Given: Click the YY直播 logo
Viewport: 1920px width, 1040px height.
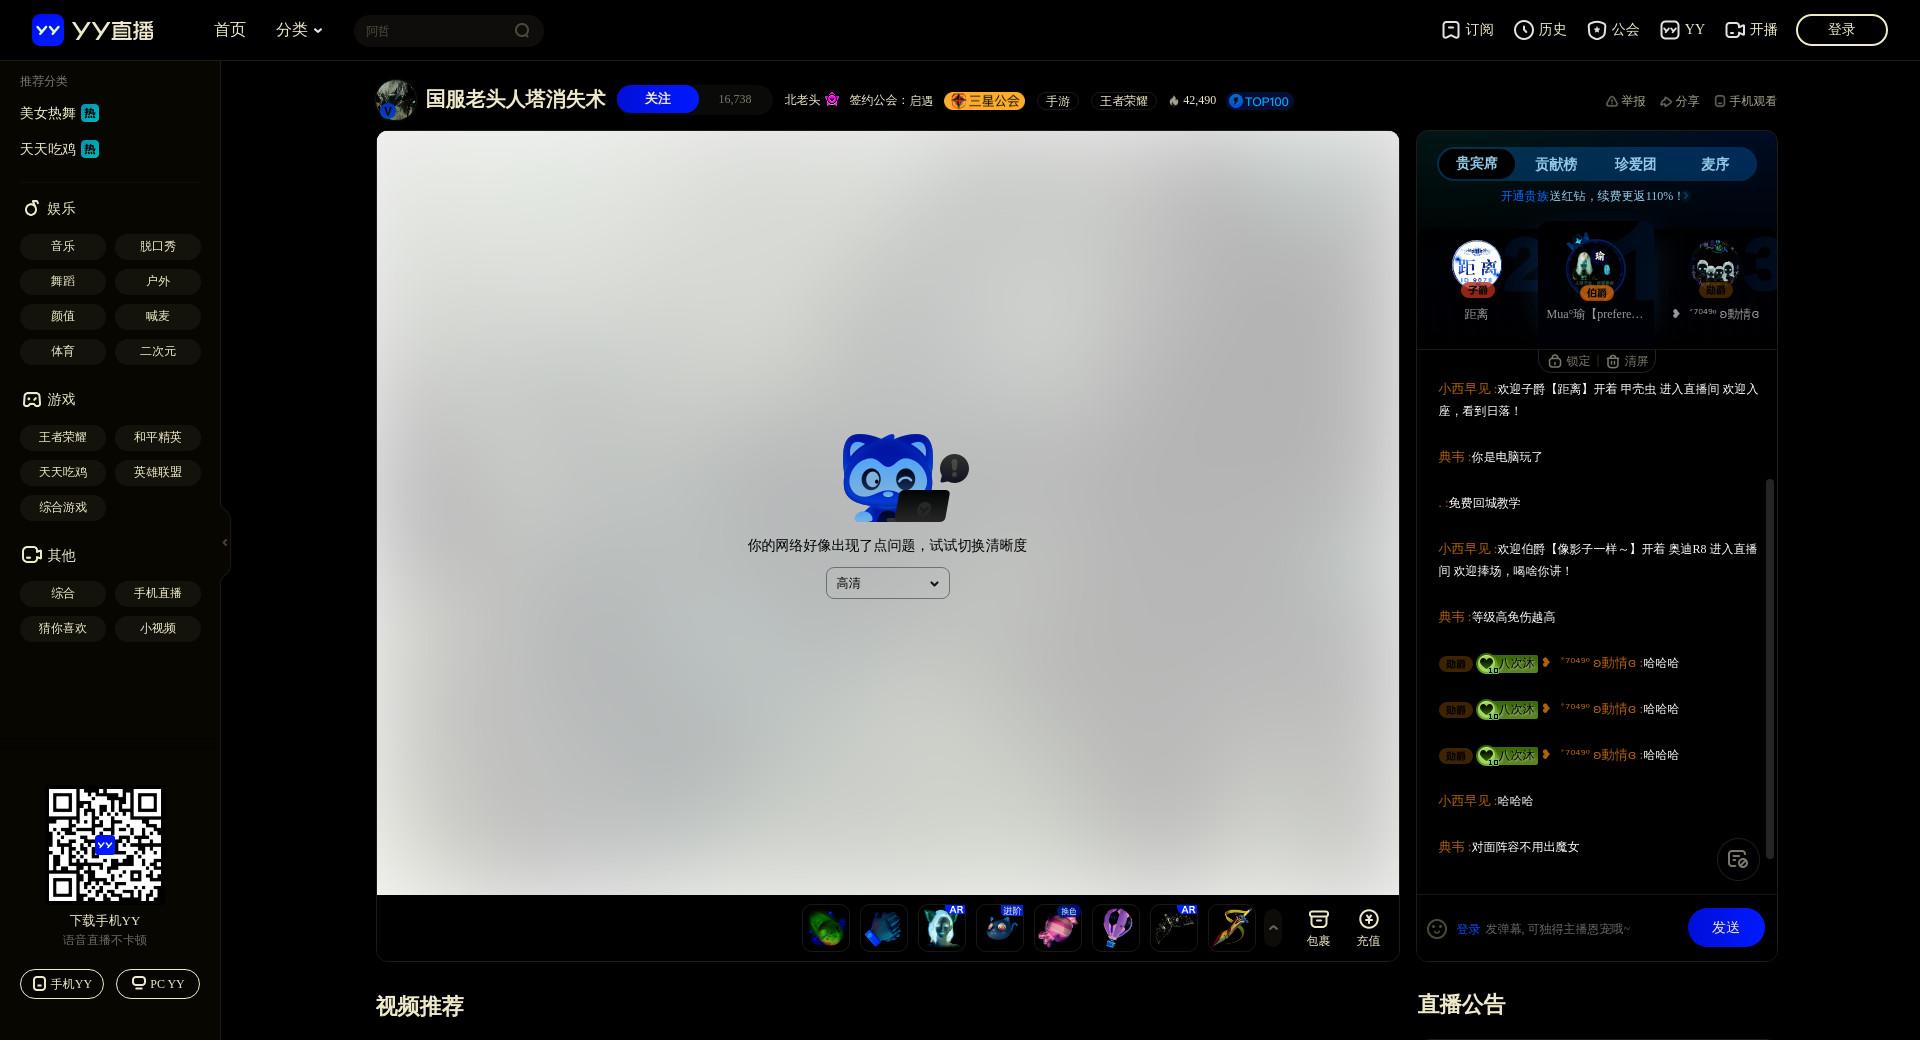Looking at the screenshot, I should (93, 30).
